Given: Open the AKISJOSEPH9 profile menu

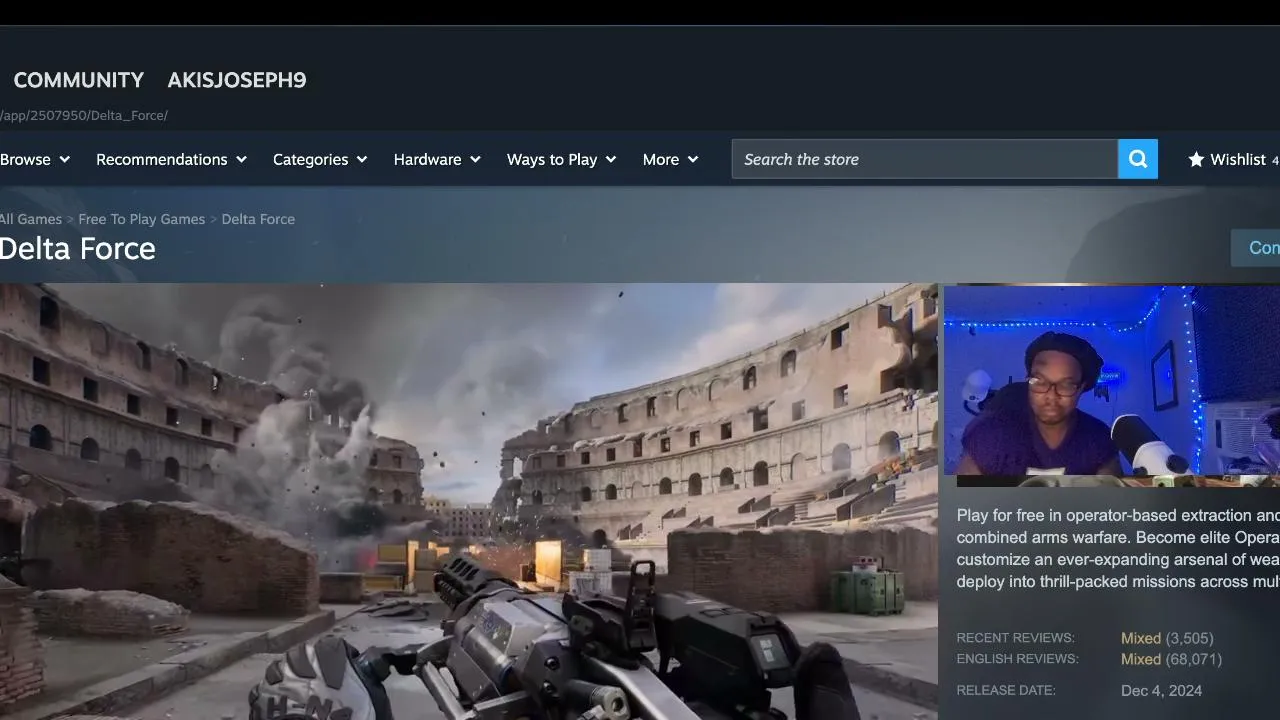Looking at the screenshot, I should [237, 80].
